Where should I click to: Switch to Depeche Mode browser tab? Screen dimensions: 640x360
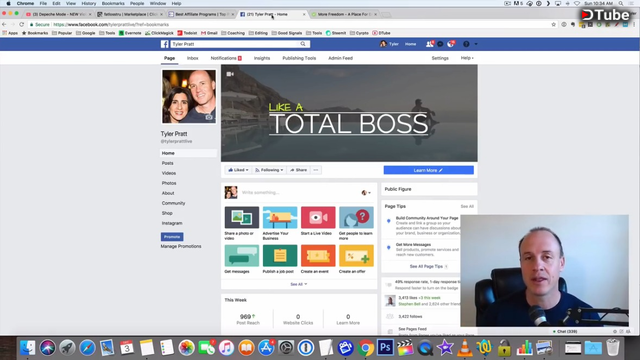click(x=58, y=14)
